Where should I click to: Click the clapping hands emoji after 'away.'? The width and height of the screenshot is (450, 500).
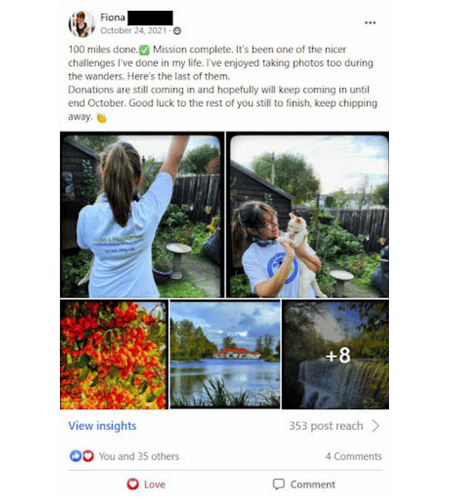(101, 118)
